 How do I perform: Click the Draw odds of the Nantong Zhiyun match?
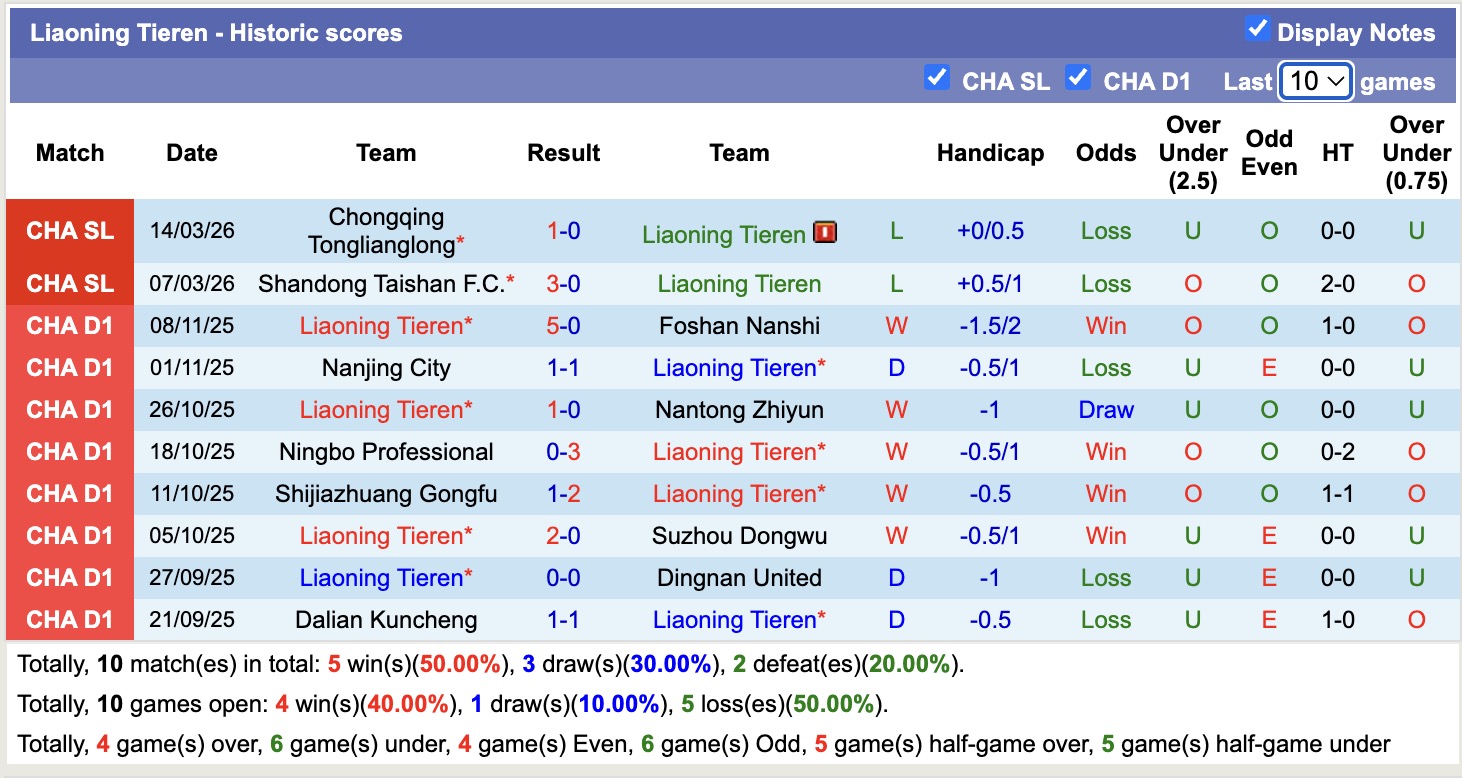1106,409
